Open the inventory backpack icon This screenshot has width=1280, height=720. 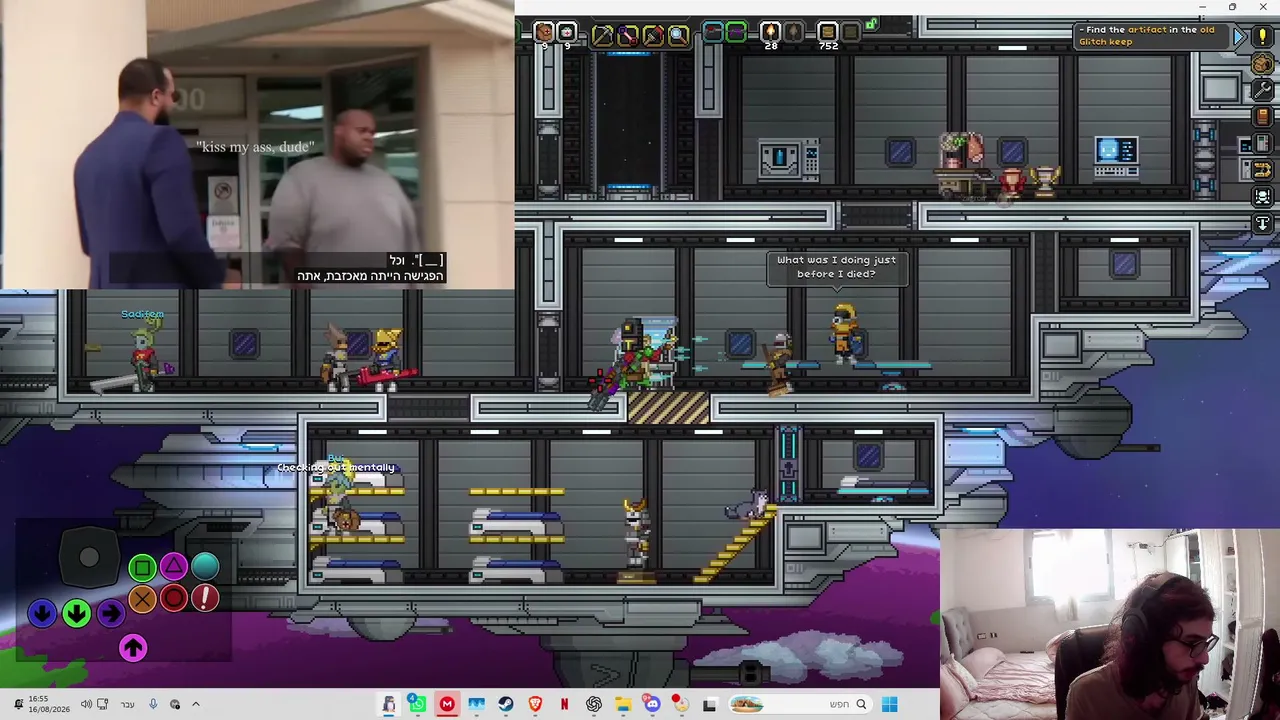pos(1262,64)
